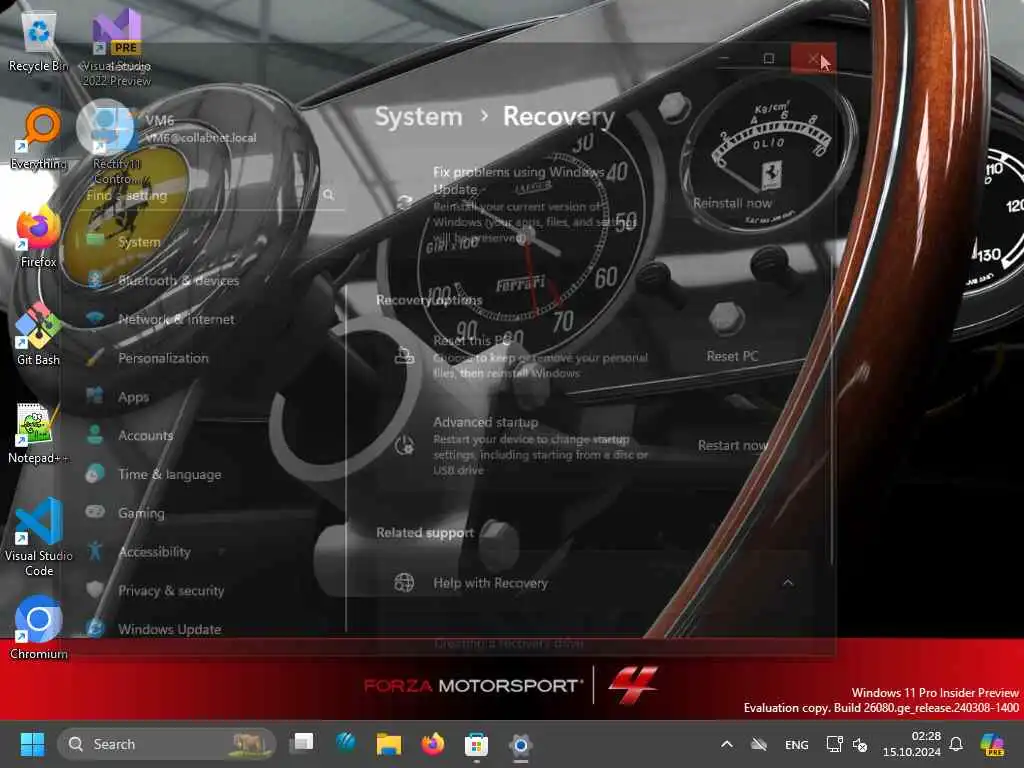
Task: Open Chromium desktop shortcut
Action: 39,627
